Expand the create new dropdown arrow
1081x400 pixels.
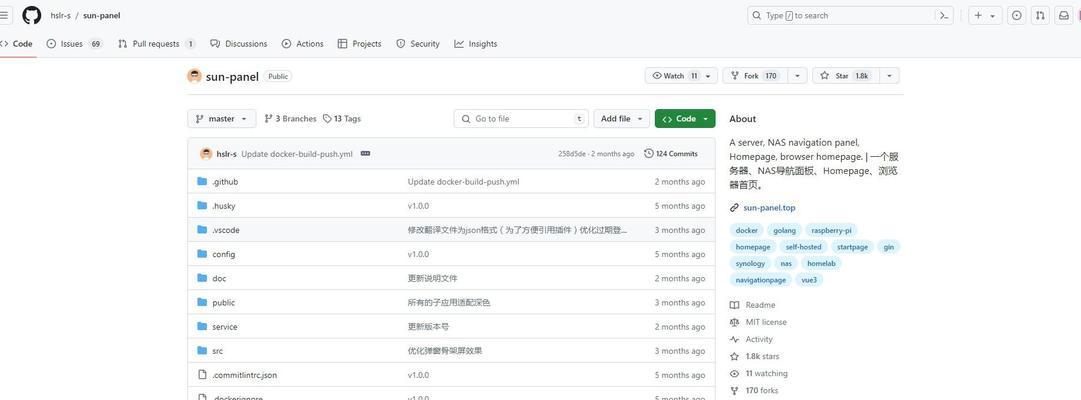(x=993, y=15)
